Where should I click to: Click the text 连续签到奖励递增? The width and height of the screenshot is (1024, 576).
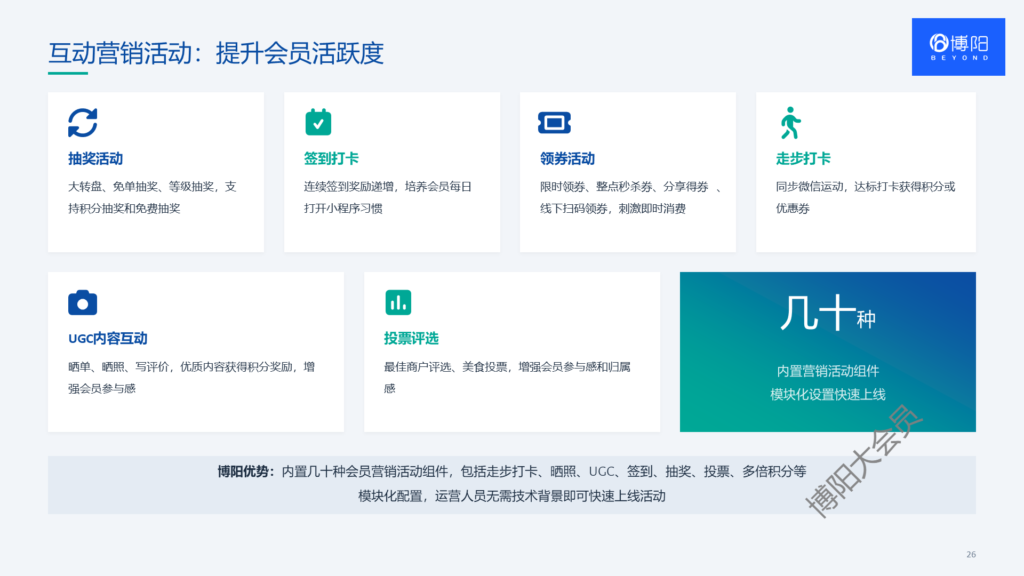pyautogui.click(x=349, y=187)
